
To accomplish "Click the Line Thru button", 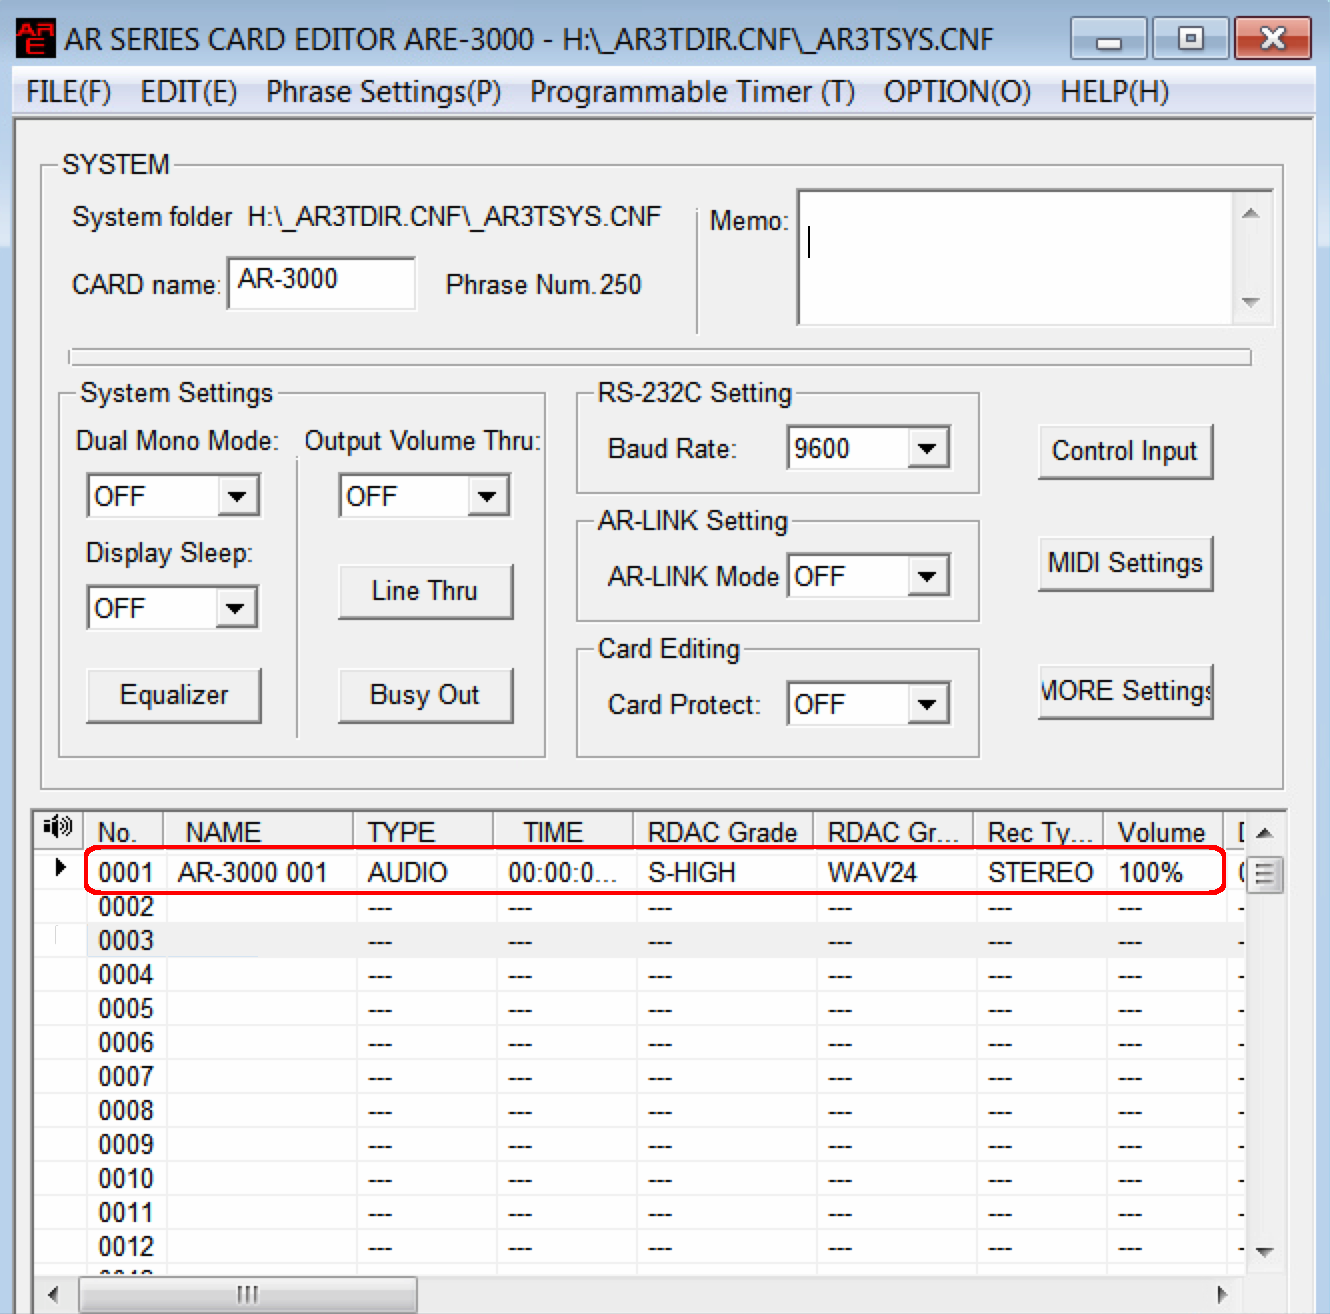I will (x=425, y=591).
